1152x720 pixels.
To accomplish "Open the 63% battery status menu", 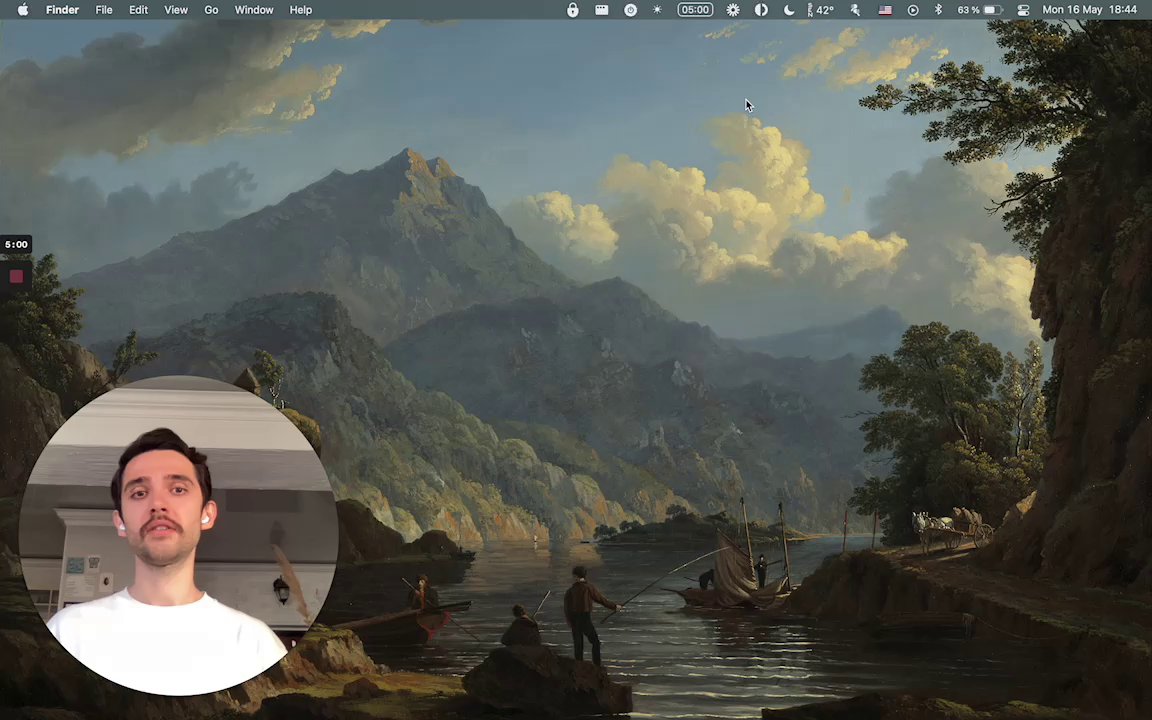I will coord(979,10).
